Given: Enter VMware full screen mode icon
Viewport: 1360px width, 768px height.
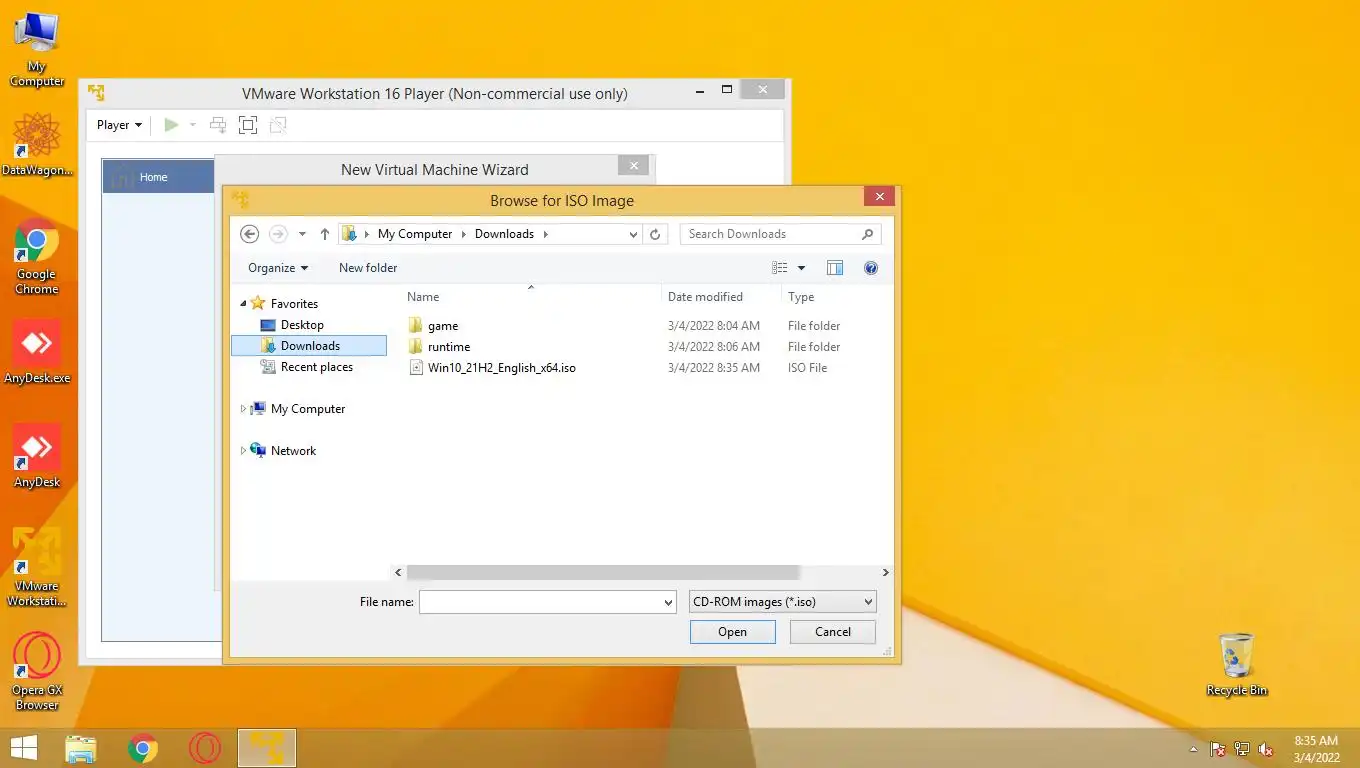Looking at the screenshot, I should click(x=248, y=125).
